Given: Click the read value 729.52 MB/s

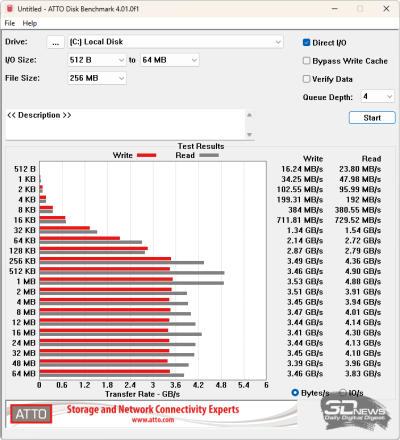Looking at the screenshot, I should (x=358, y=220).
